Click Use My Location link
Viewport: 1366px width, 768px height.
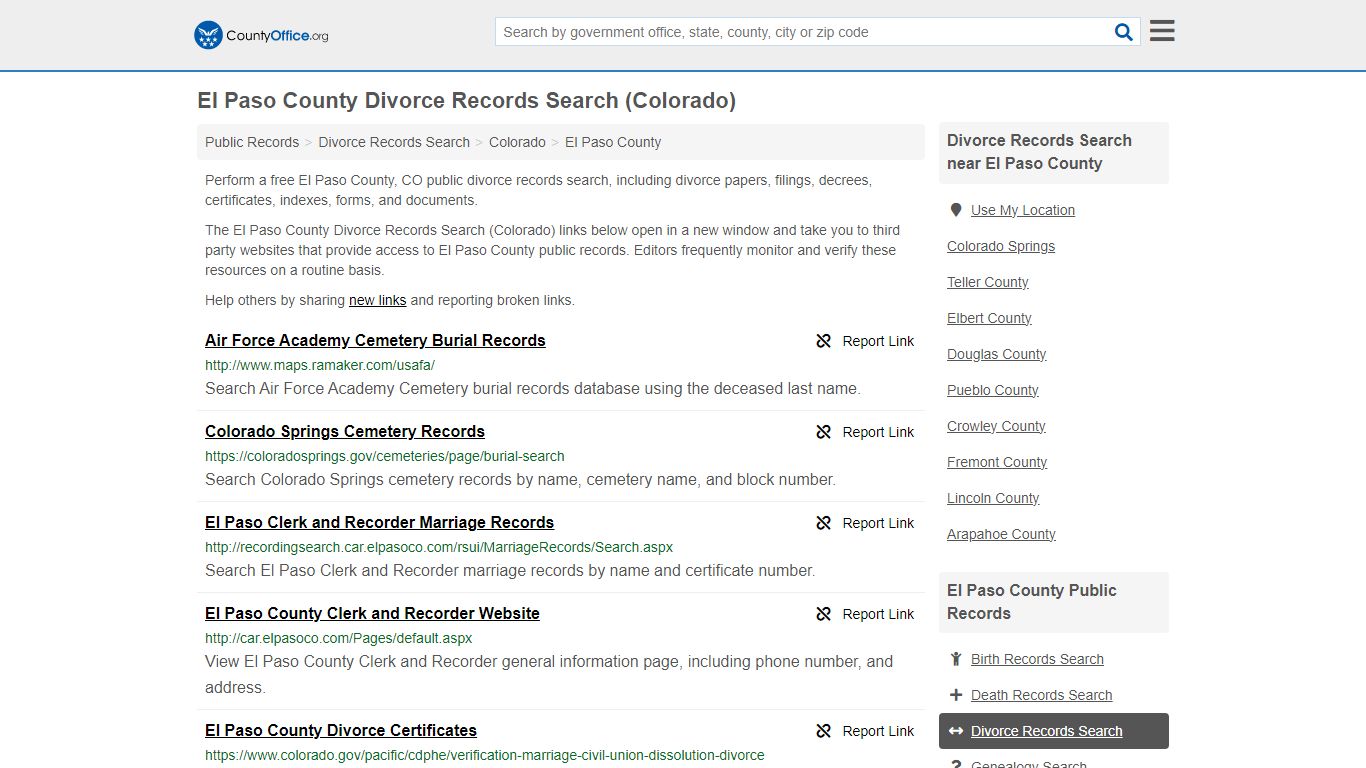(1023, 210)
